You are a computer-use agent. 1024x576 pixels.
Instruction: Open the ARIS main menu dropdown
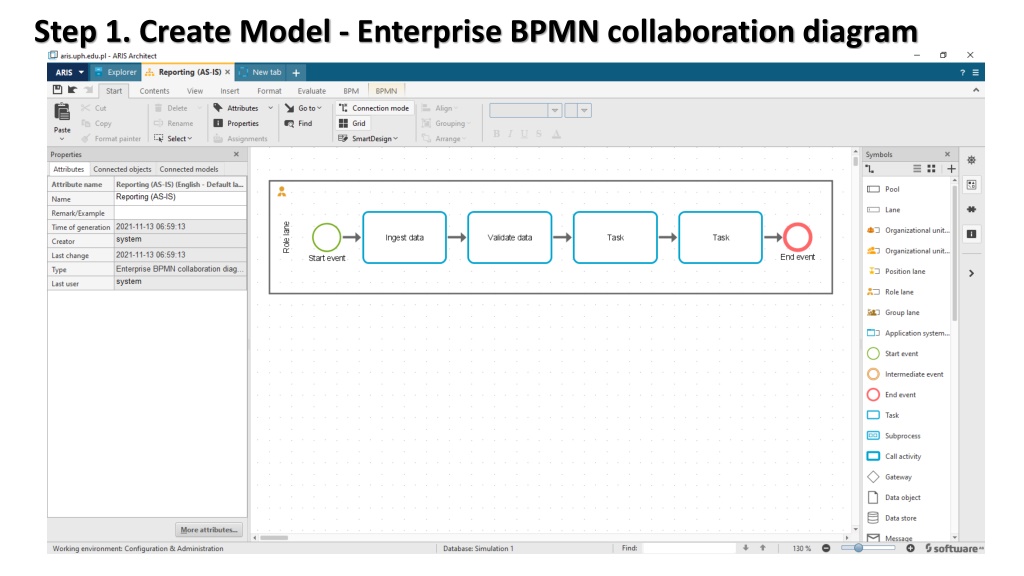70,72
